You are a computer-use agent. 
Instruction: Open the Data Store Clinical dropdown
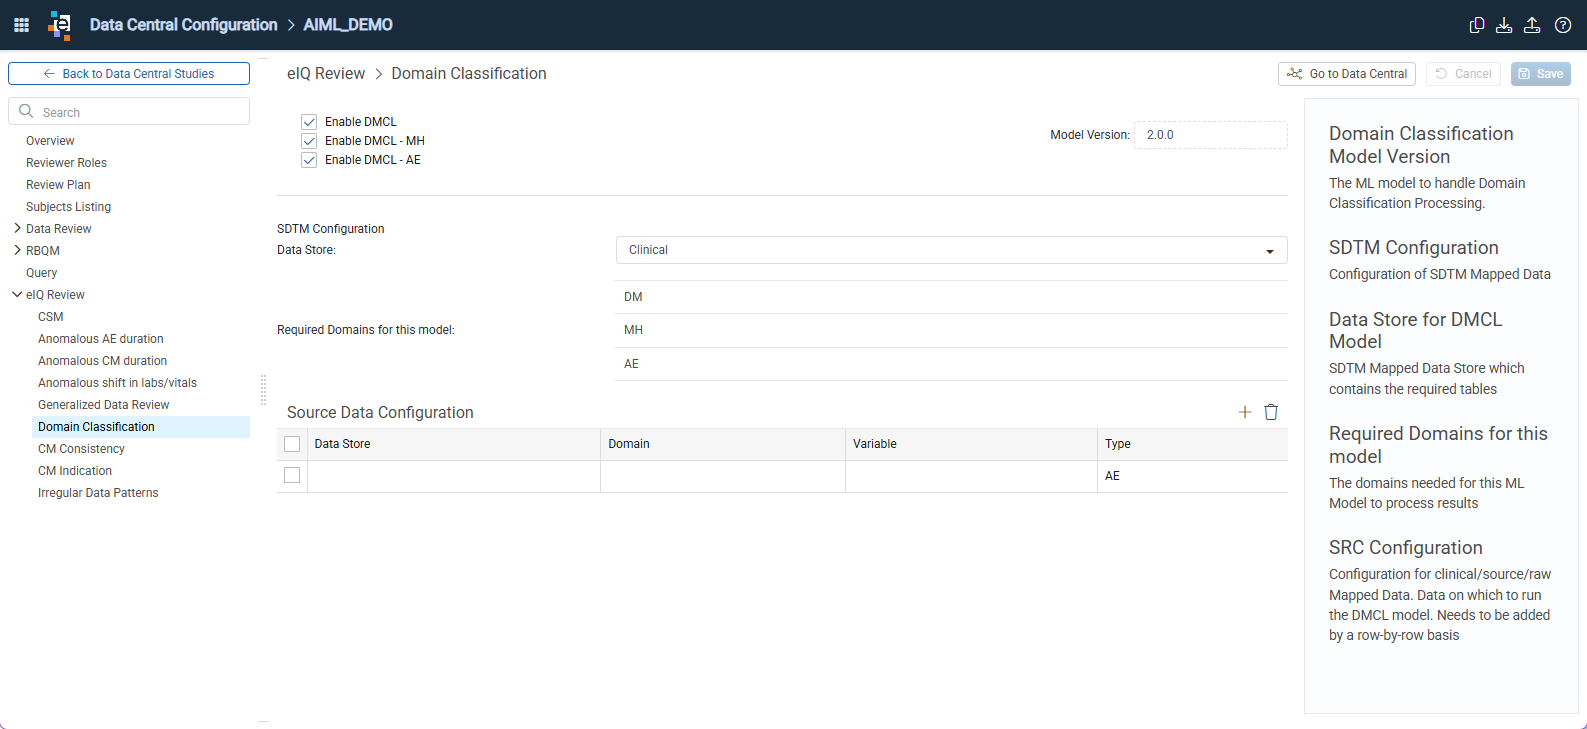click(x=951, y=250)
